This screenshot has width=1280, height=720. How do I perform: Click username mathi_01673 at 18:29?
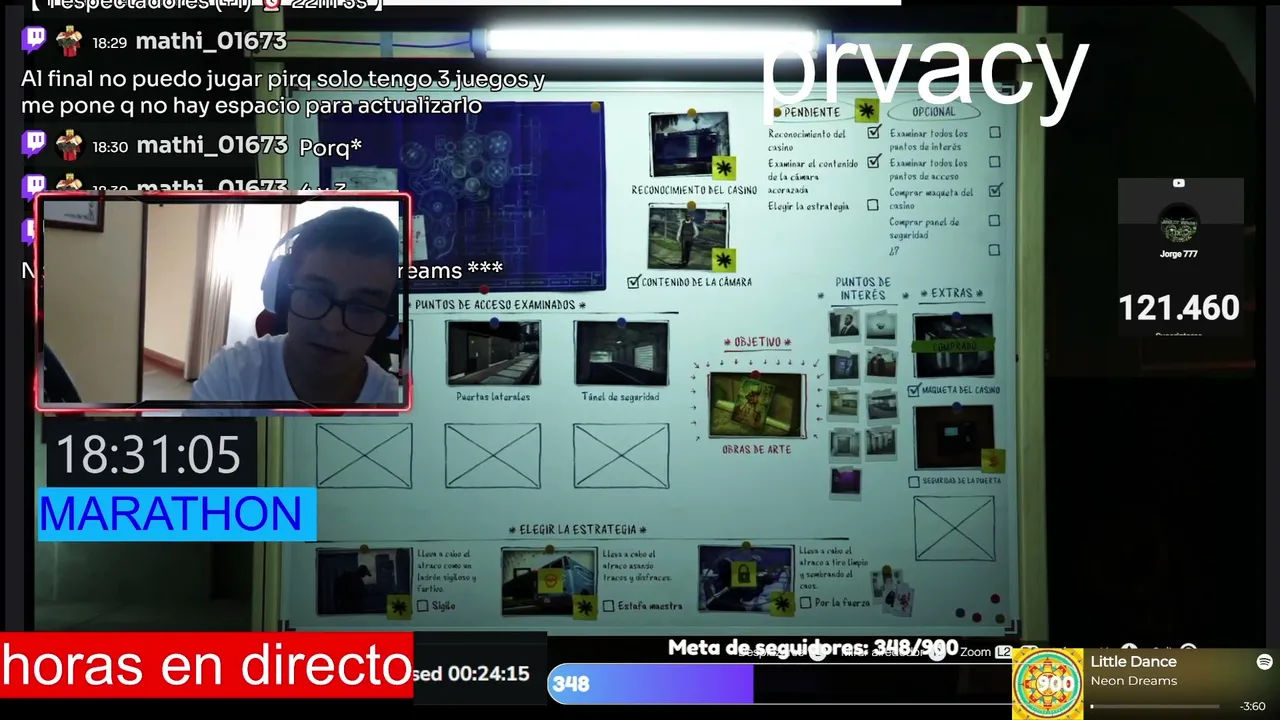[x=211, y=41]
